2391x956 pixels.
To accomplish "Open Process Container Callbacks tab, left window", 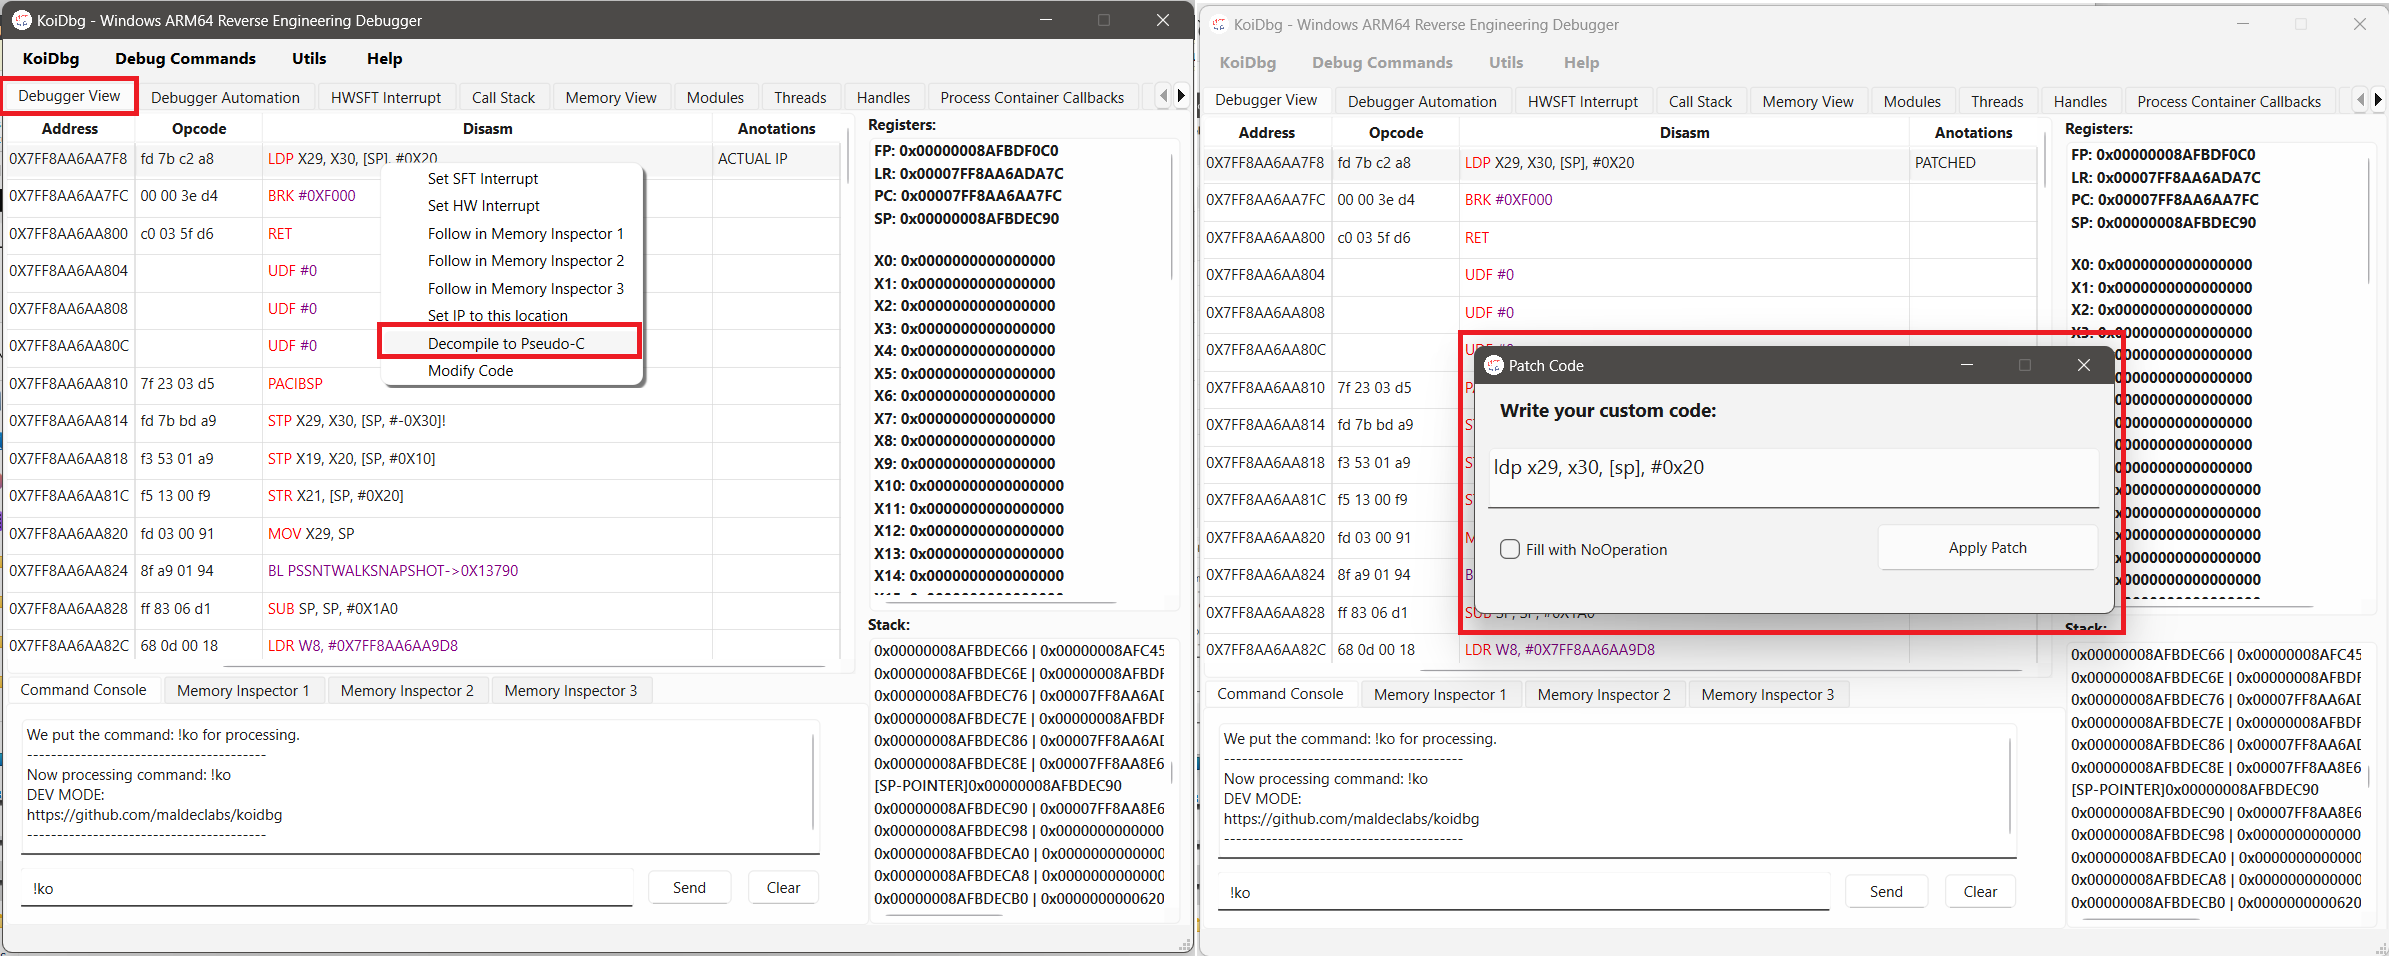I will (x=1032, y=97).
